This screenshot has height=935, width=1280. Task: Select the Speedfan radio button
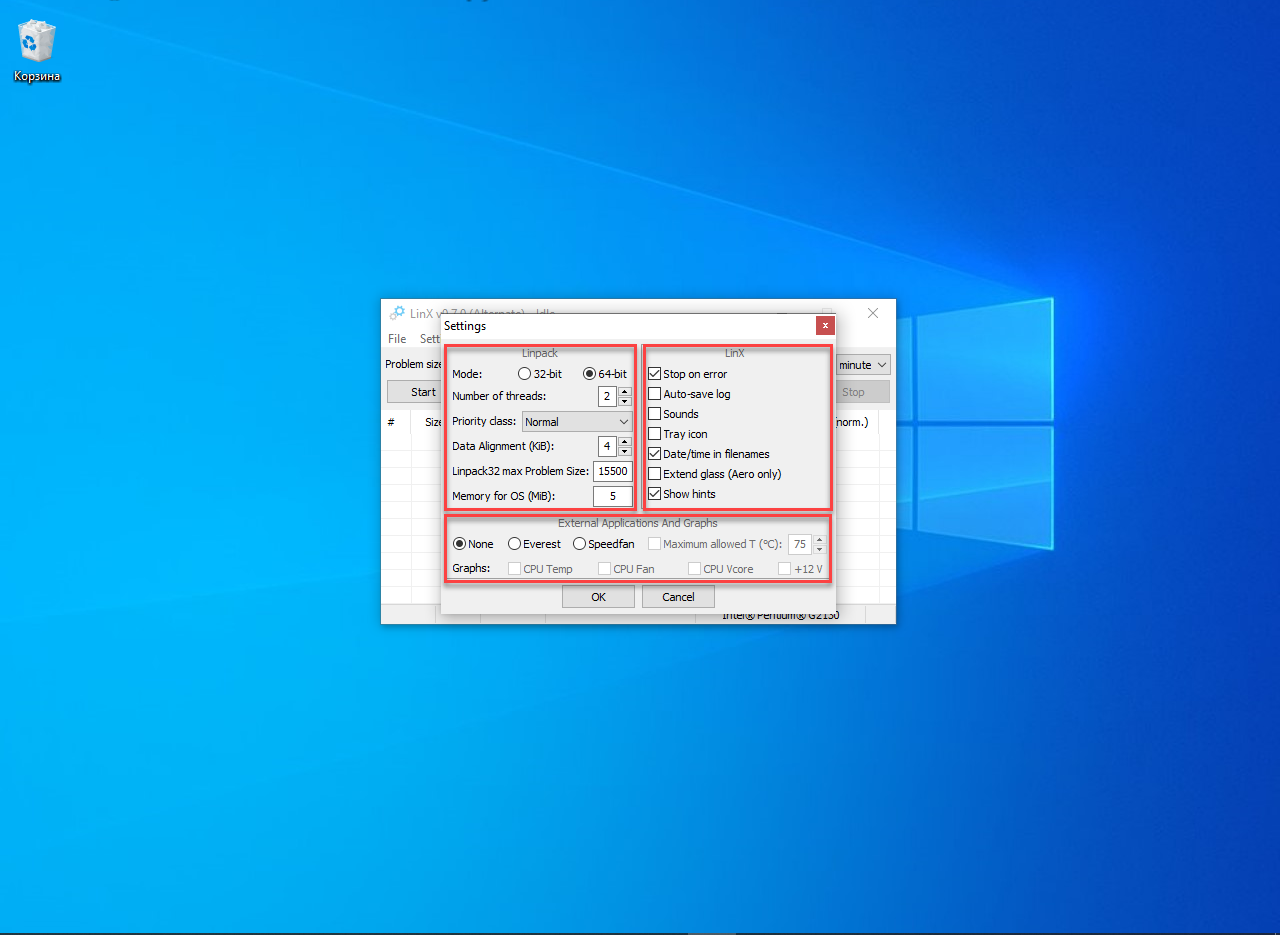604,544
